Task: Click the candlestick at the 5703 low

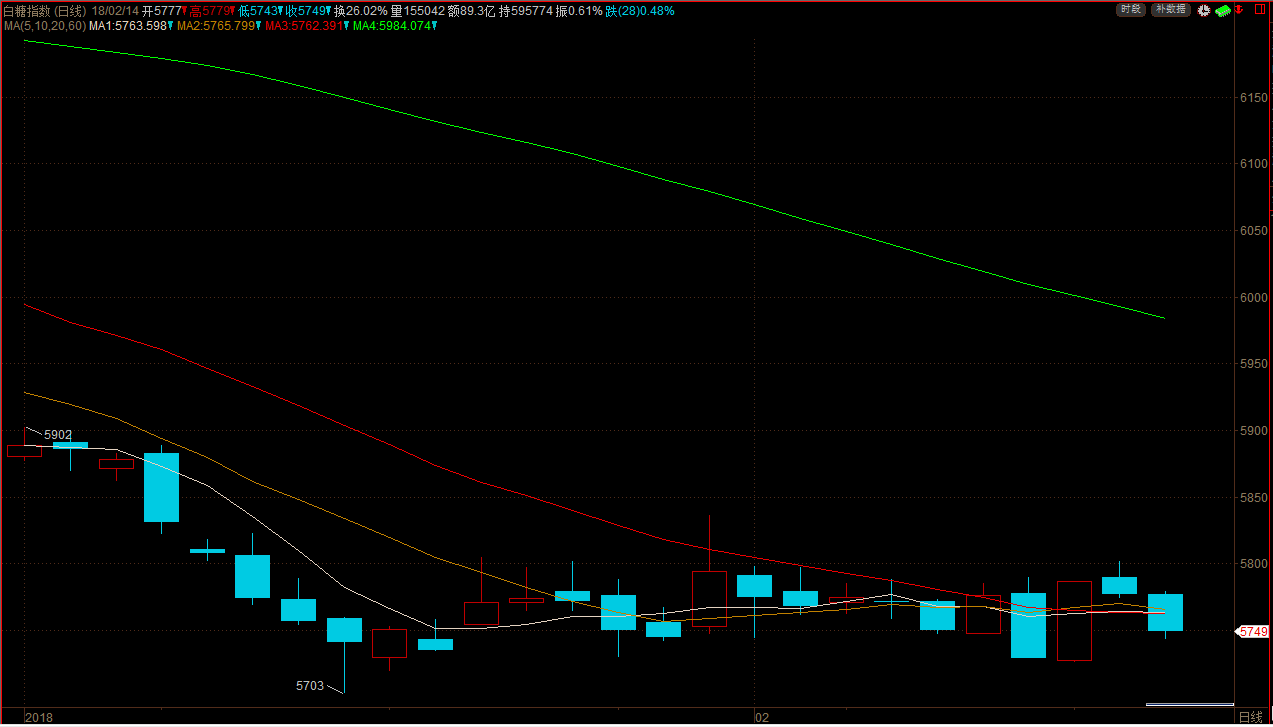Action: 344,630
